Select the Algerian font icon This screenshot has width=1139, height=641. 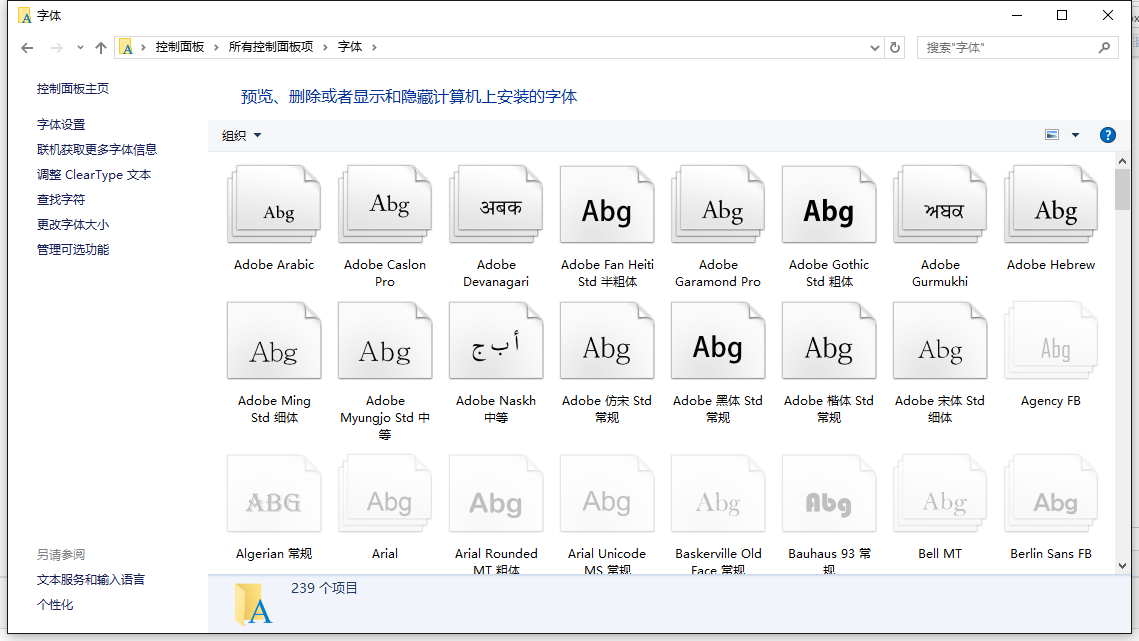pos(274,493)
